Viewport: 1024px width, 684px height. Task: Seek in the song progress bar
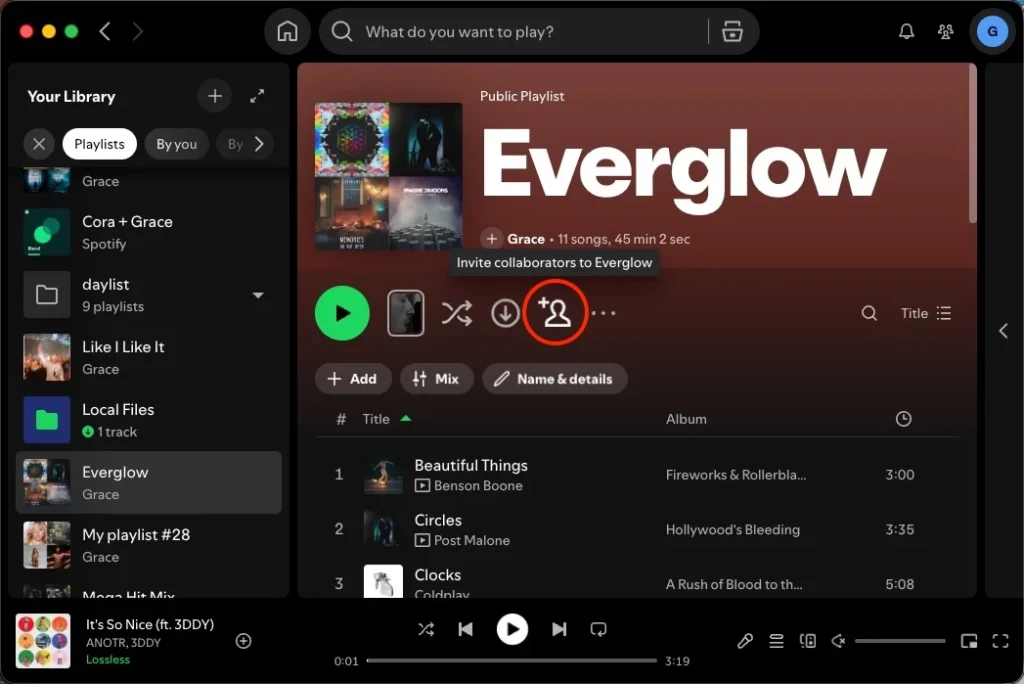tap(511, 660)
